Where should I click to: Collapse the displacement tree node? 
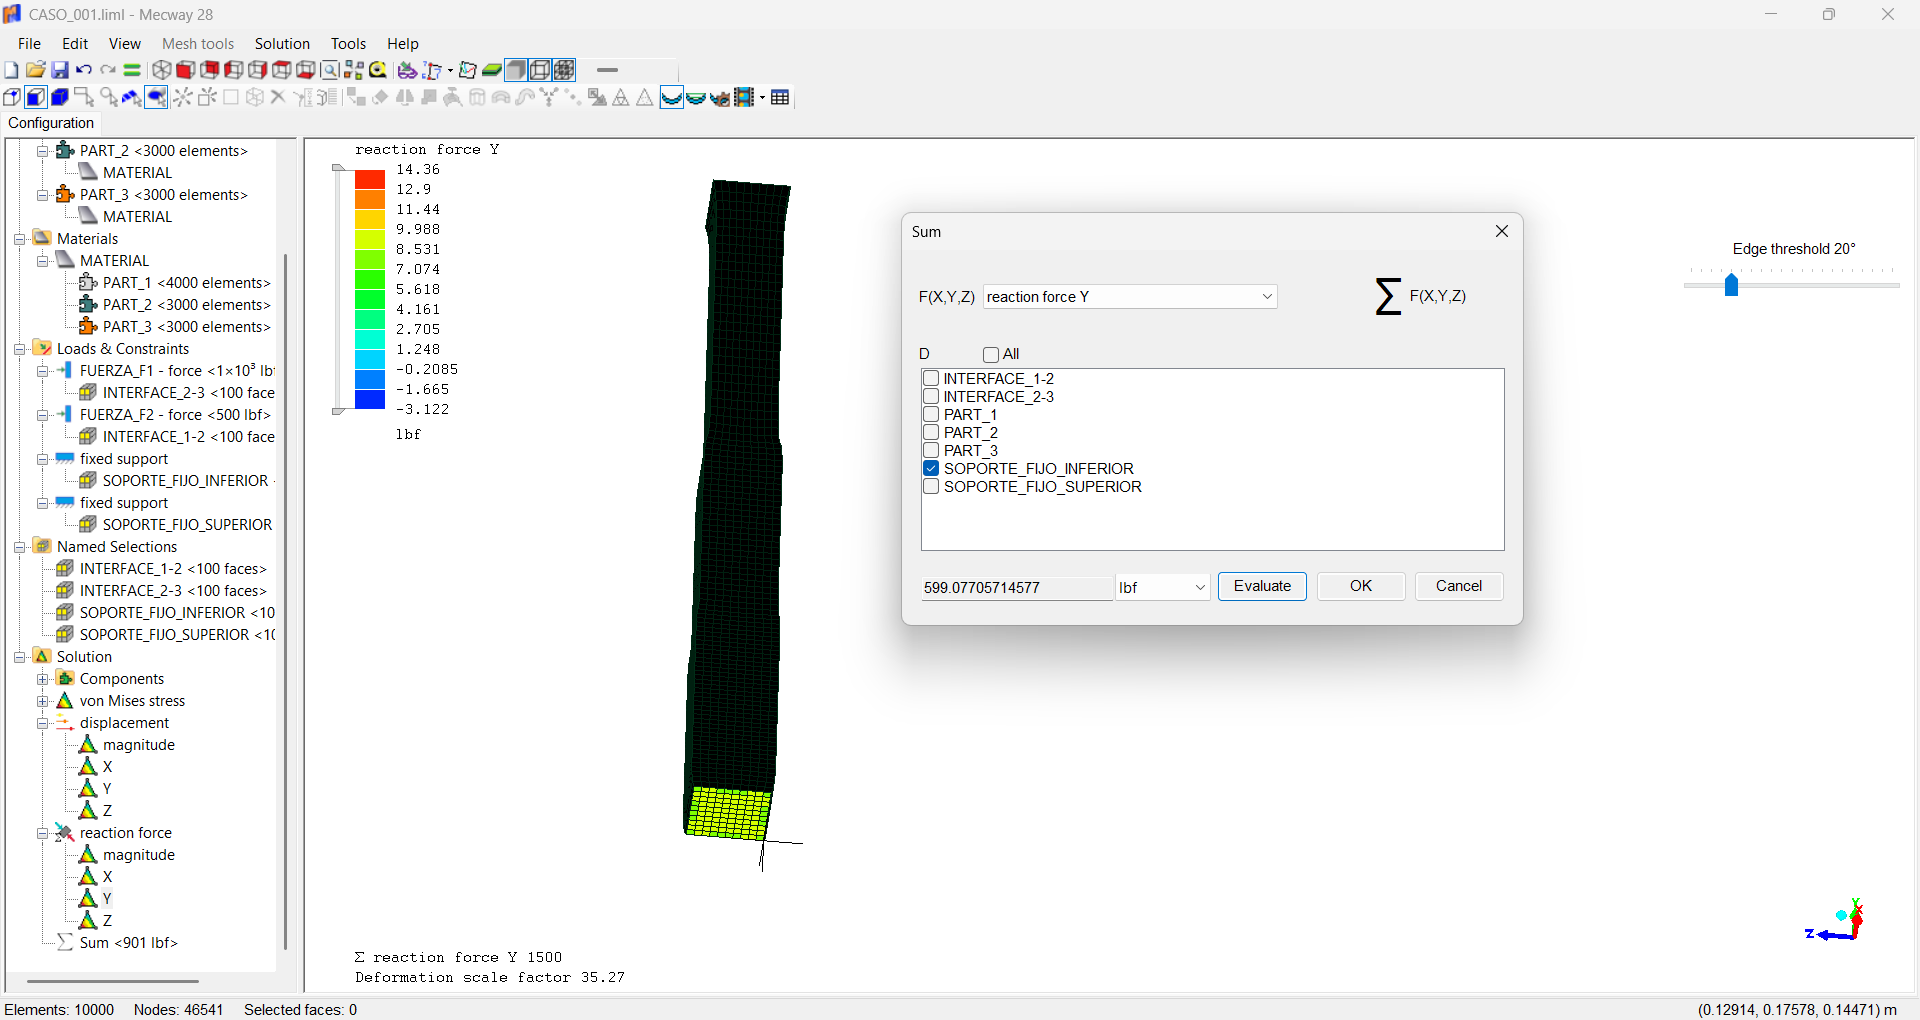(x=43, y=723)
